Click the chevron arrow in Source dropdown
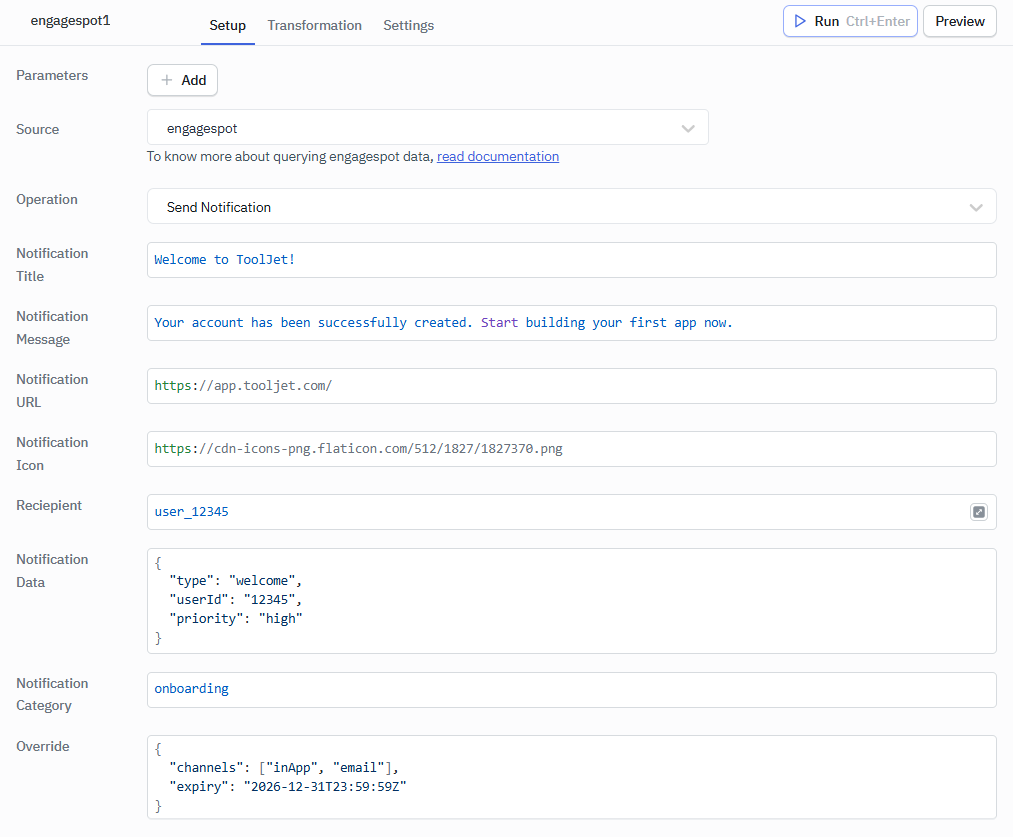The image size is (1013, 837). pos(688,128)
